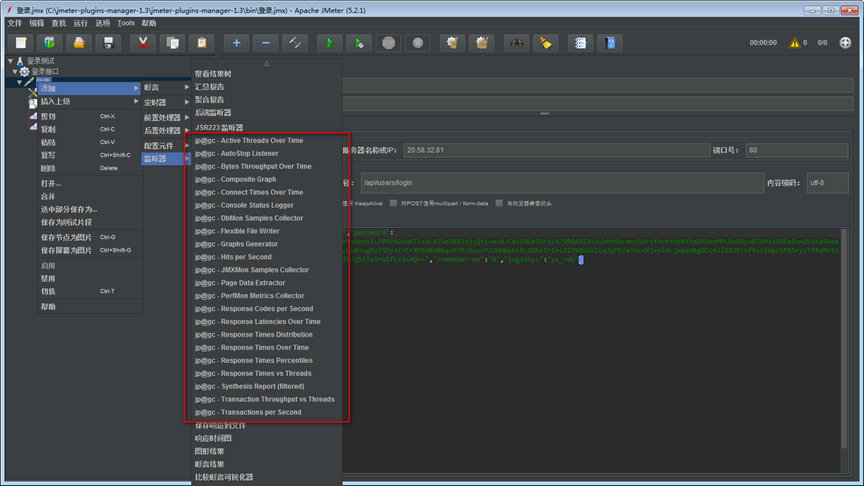Click the server name/IP input field
The width and height of the screenshot is (864, 486).
coord(557,150)
